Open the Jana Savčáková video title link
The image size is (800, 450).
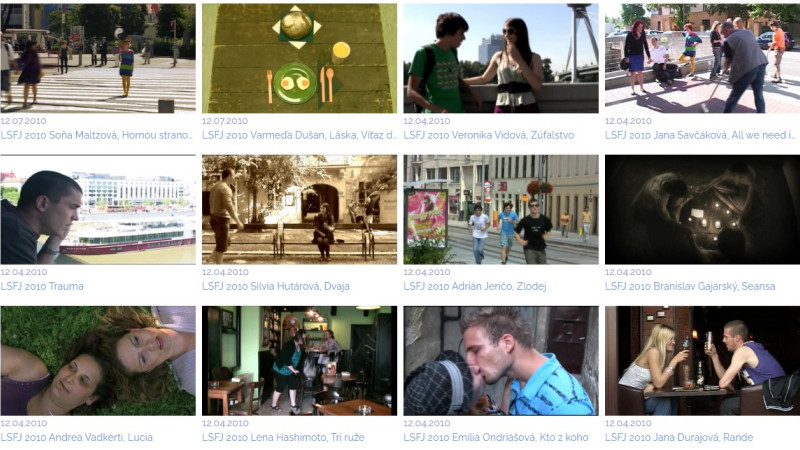[x=701, y=135]
